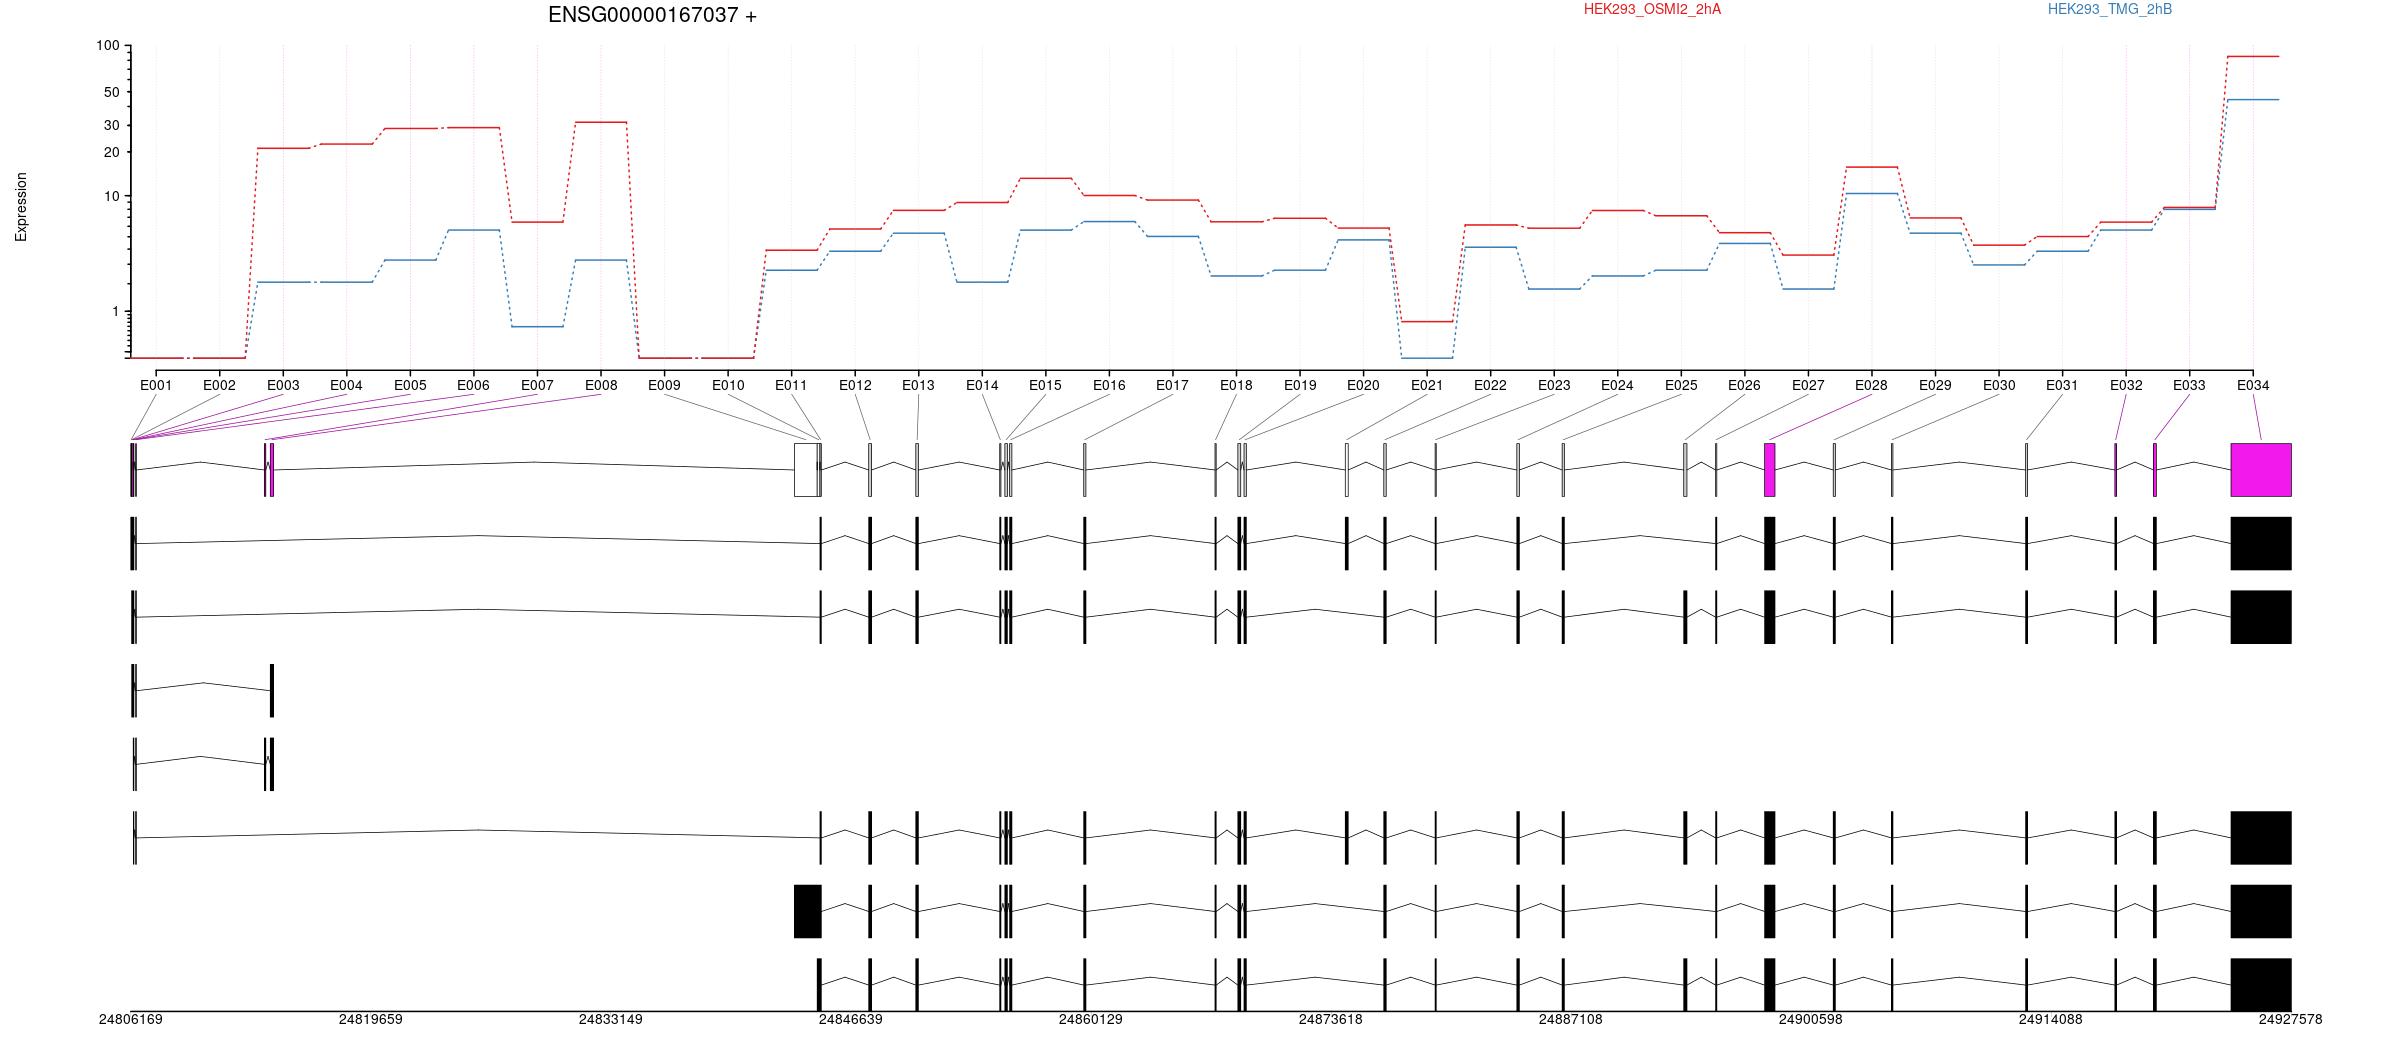Click genomic coordinate 24846639
The width and height of the screenshot is (2400, 1040).
coord(850,1020)
